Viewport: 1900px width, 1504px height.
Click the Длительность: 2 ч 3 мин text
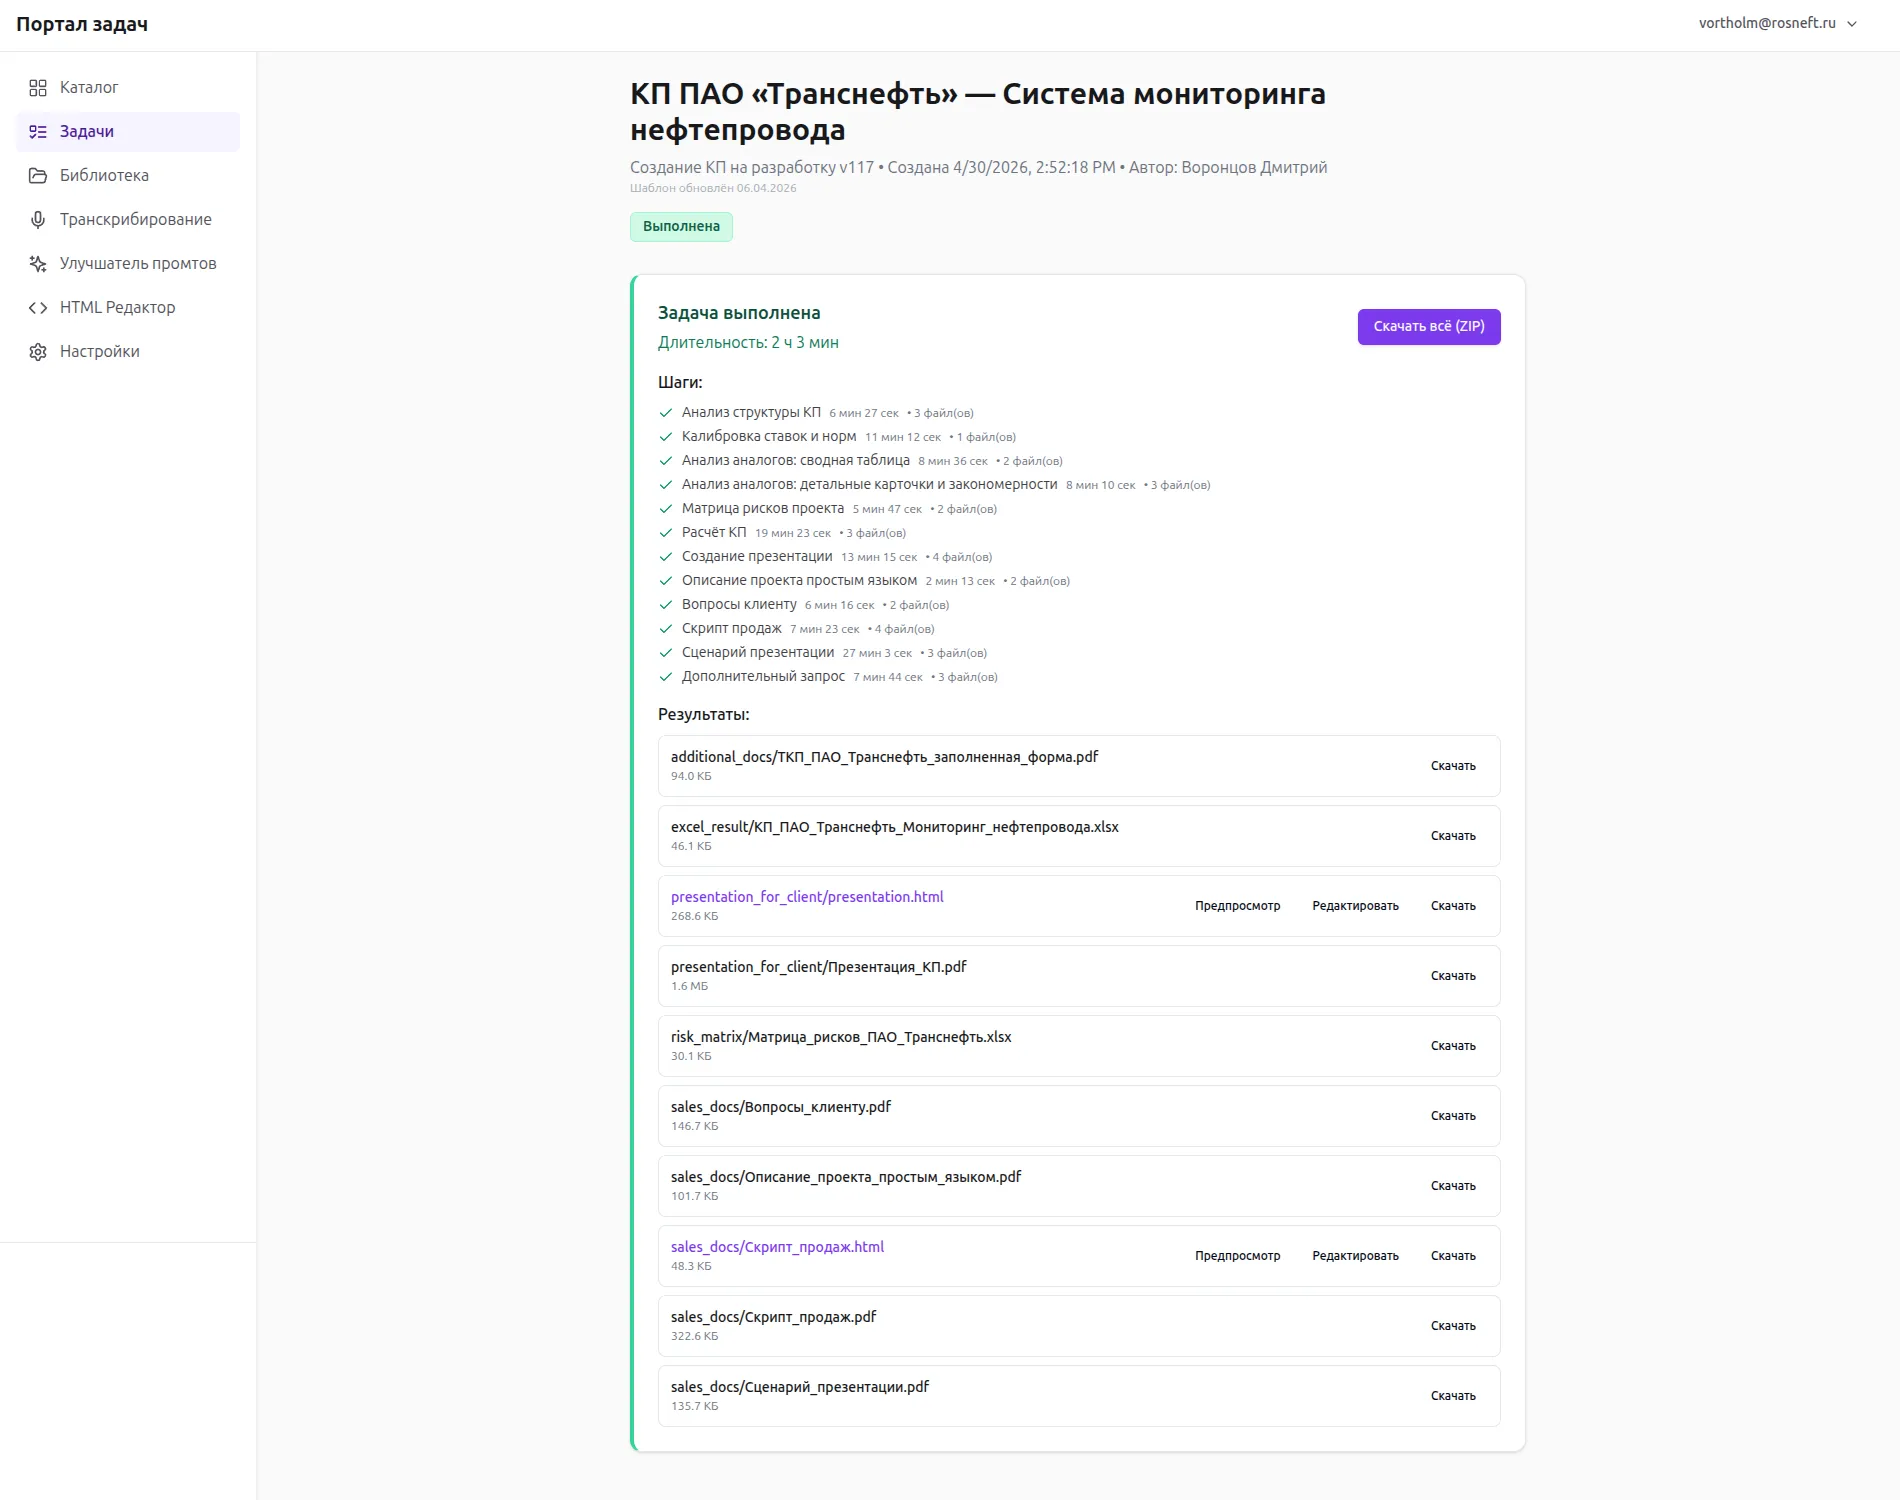tap(748, 343)
